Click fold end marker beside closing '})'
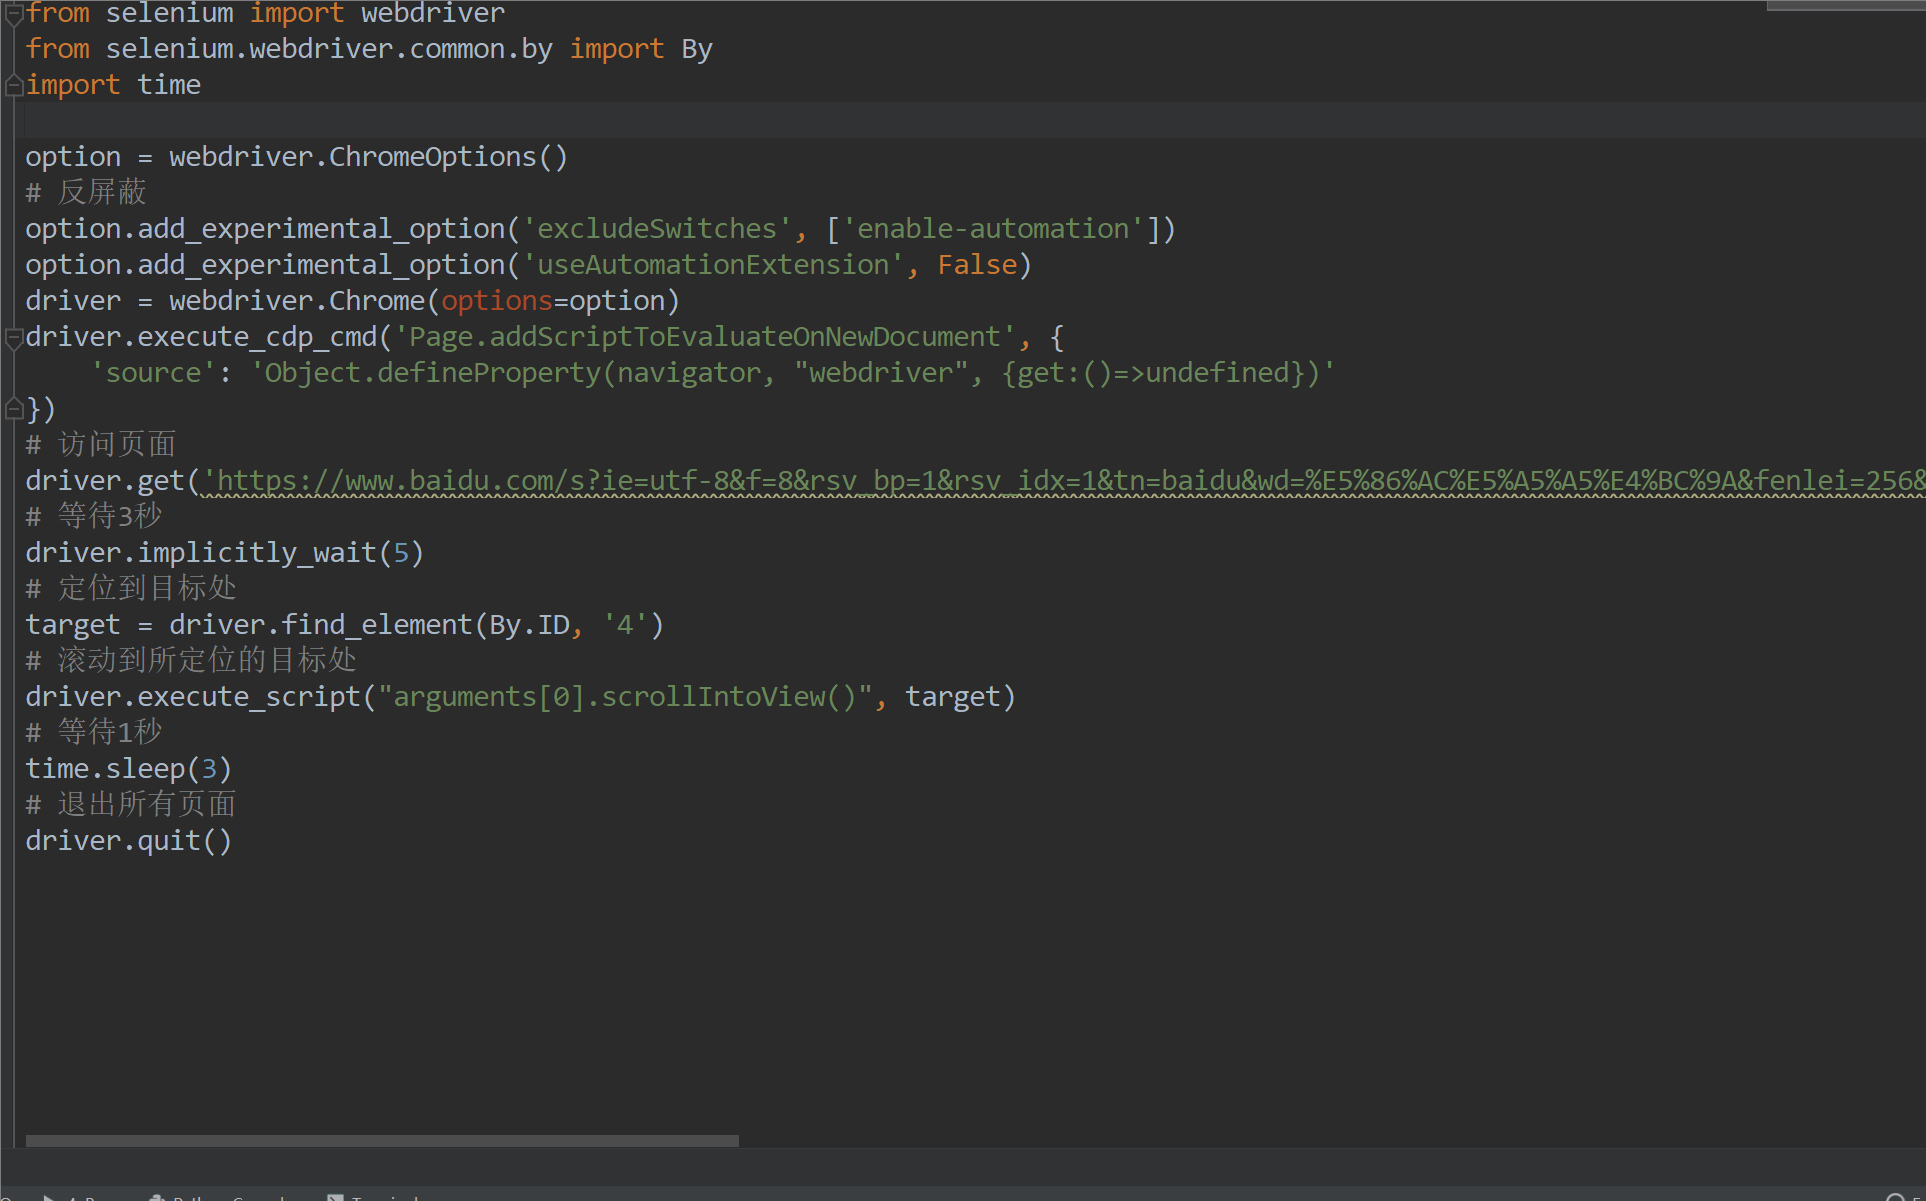The height and width of the screenshot is (1201, 1926). (x=13, y=409)
